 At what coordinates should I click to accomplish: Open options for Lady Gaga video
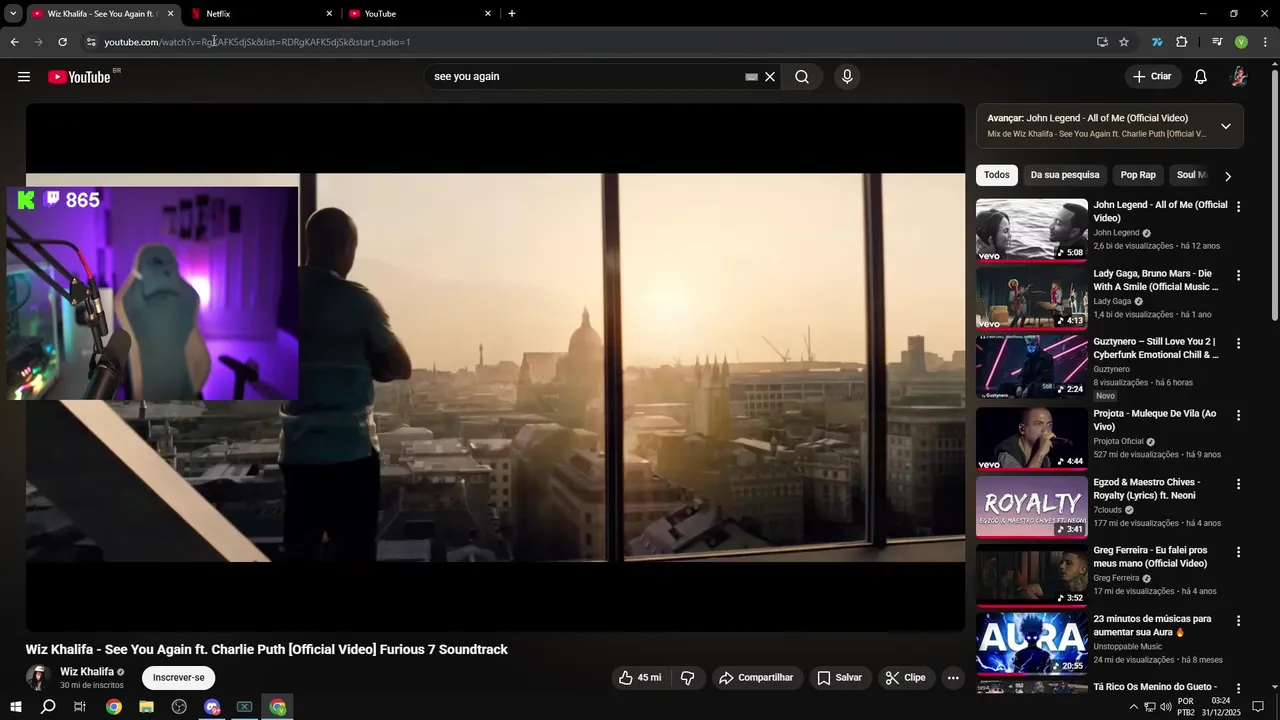coord(1238,275)
